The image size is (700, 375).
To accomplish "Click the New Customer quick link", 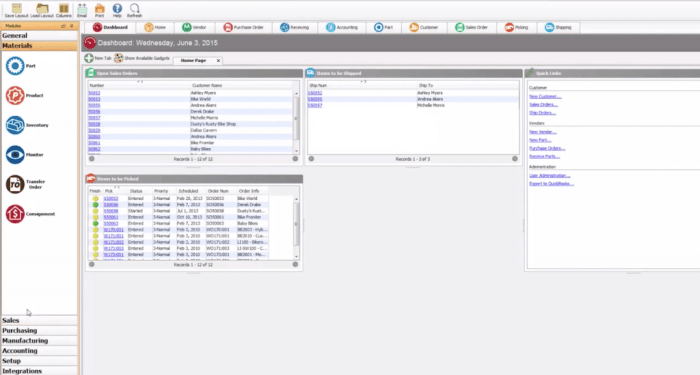I will point(545,96).
